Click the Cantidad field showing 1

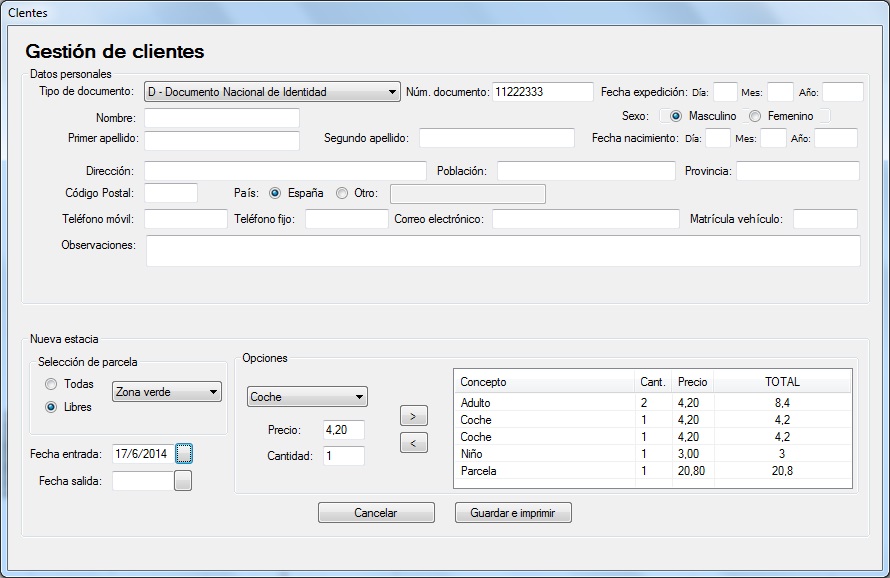pos(344,456)
